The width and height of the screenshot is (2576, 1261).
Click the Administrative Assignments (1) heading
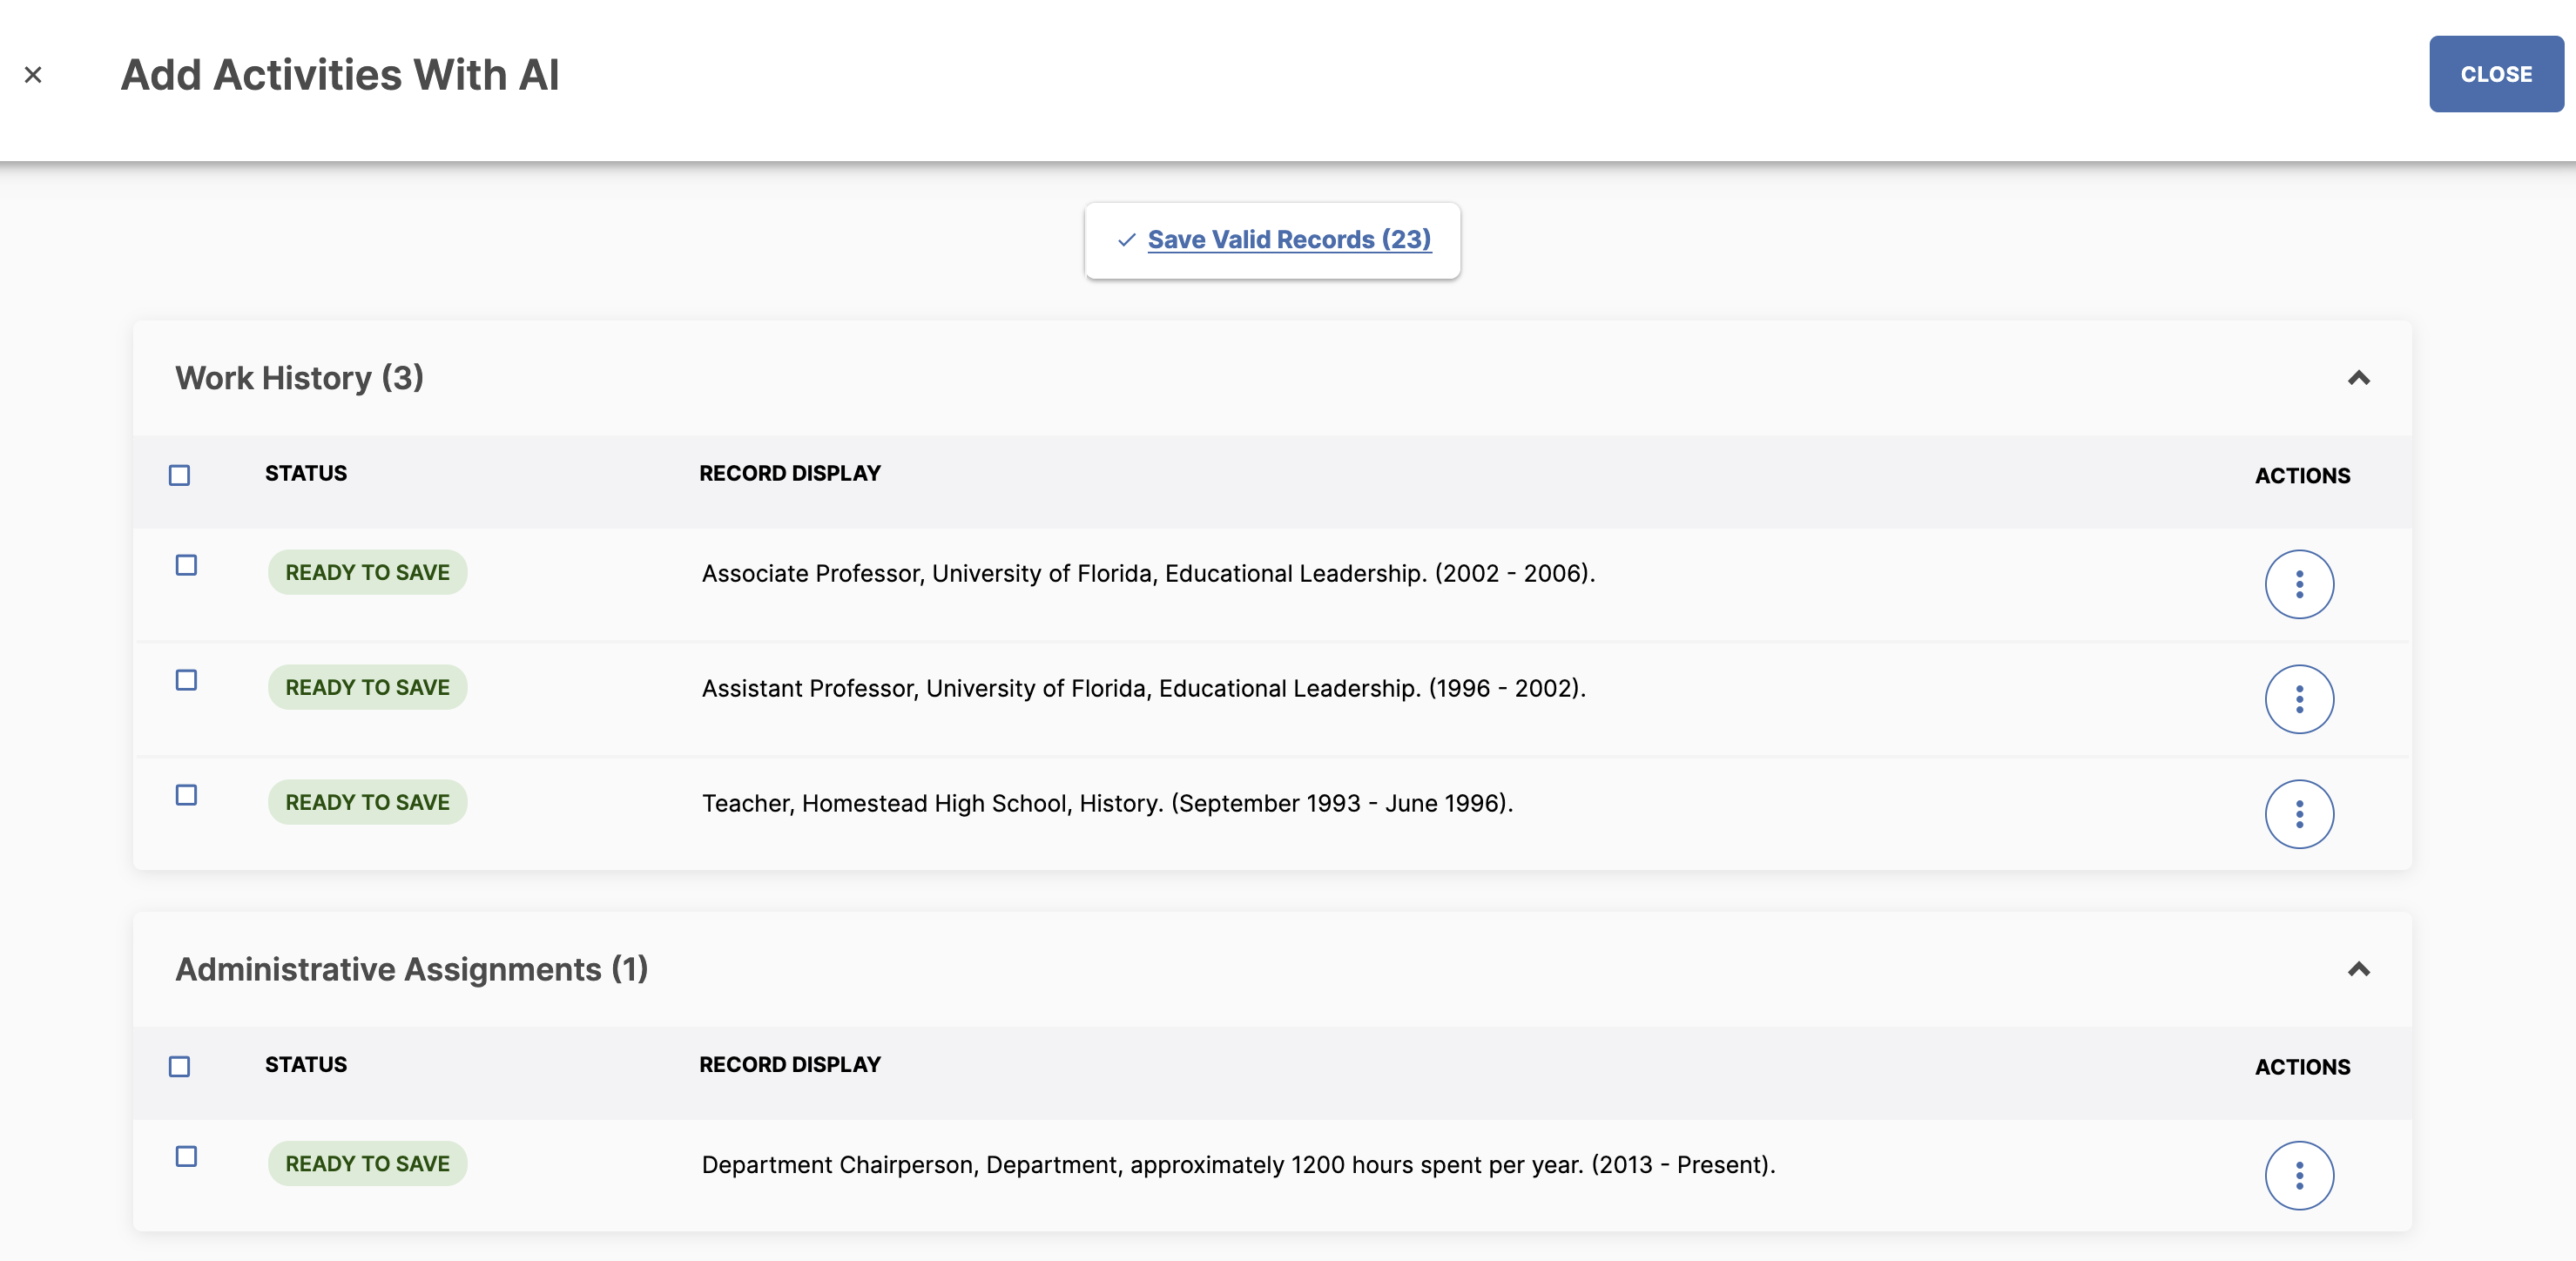(412, 969)
